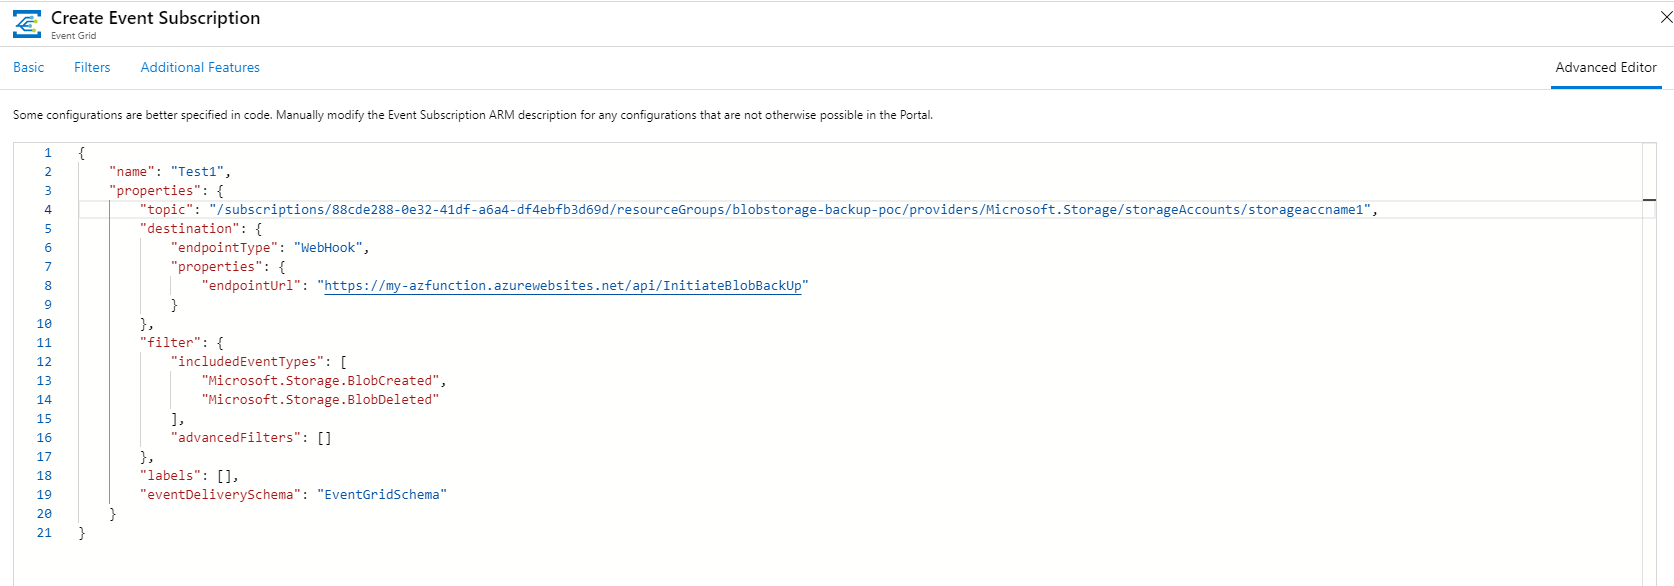Click "Microsoft.Storage.BlobCreated" value
1674x586 pixels.
[x=320, y=381]
